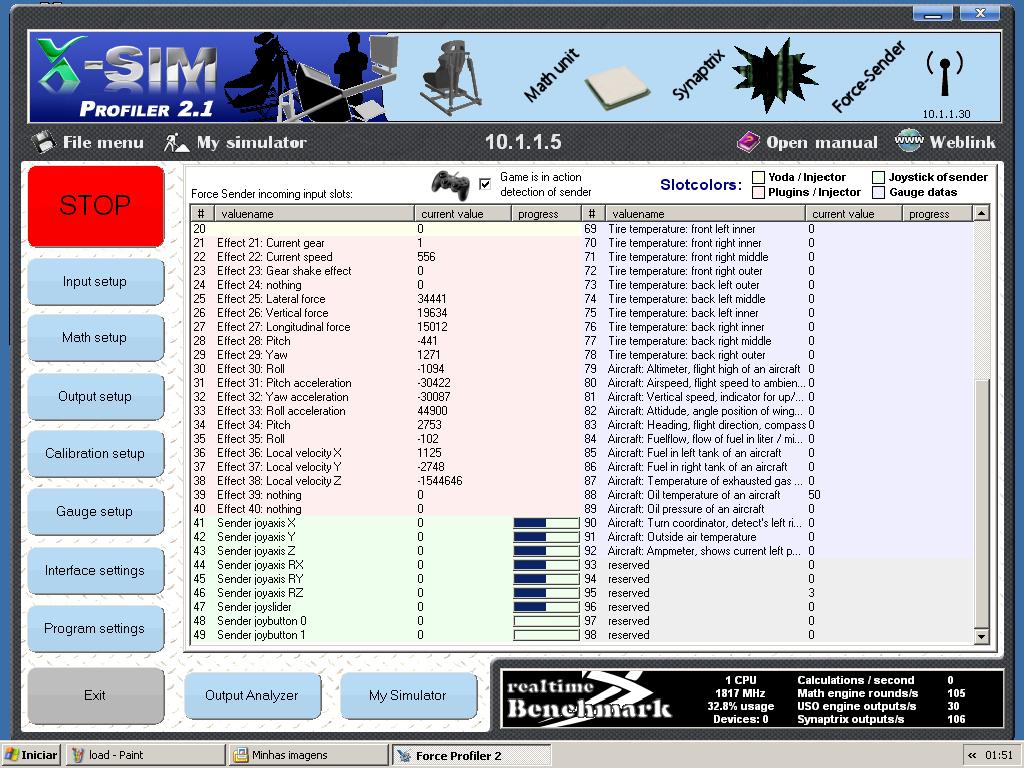Switch to load - Paint taskbar window
Image resolution: width=1024 pixels, height=768 pixels.
[147, 755]
